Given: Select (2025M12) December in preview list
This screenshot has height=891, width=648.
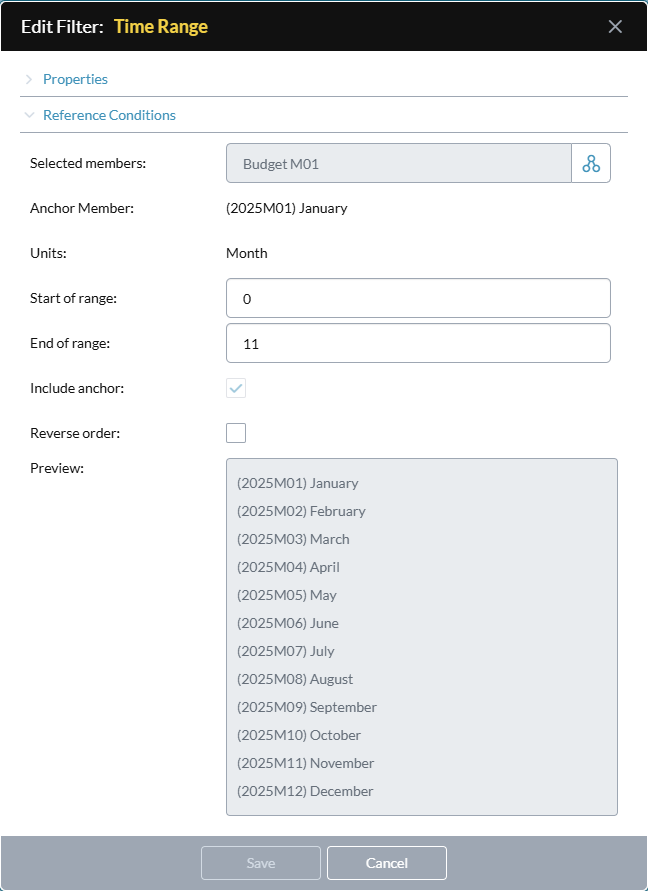Looking at the screenshot, I should click(305, 791).
